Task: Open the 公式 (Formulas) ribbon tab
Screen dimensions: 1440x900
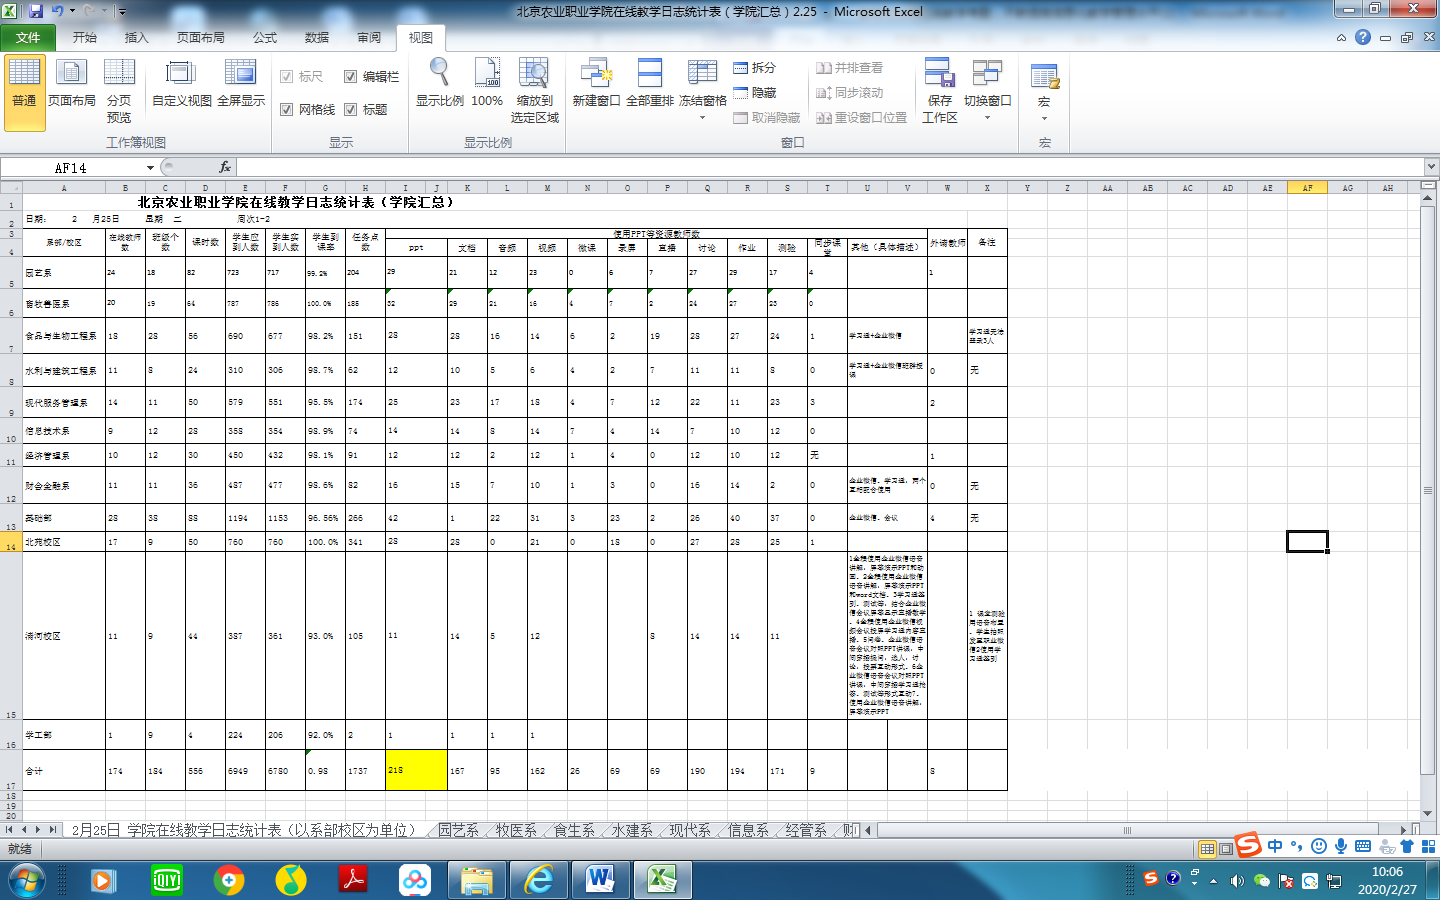Action: pos(265,38)
